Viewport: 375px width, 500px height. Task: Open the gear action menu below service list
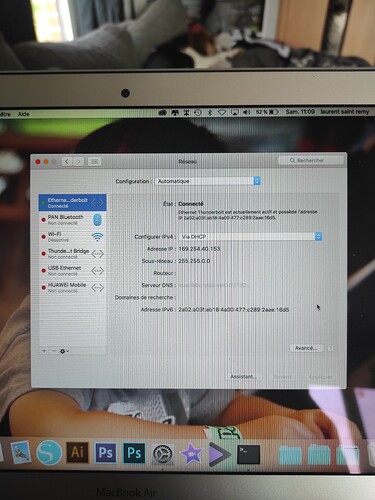(64, 351)
